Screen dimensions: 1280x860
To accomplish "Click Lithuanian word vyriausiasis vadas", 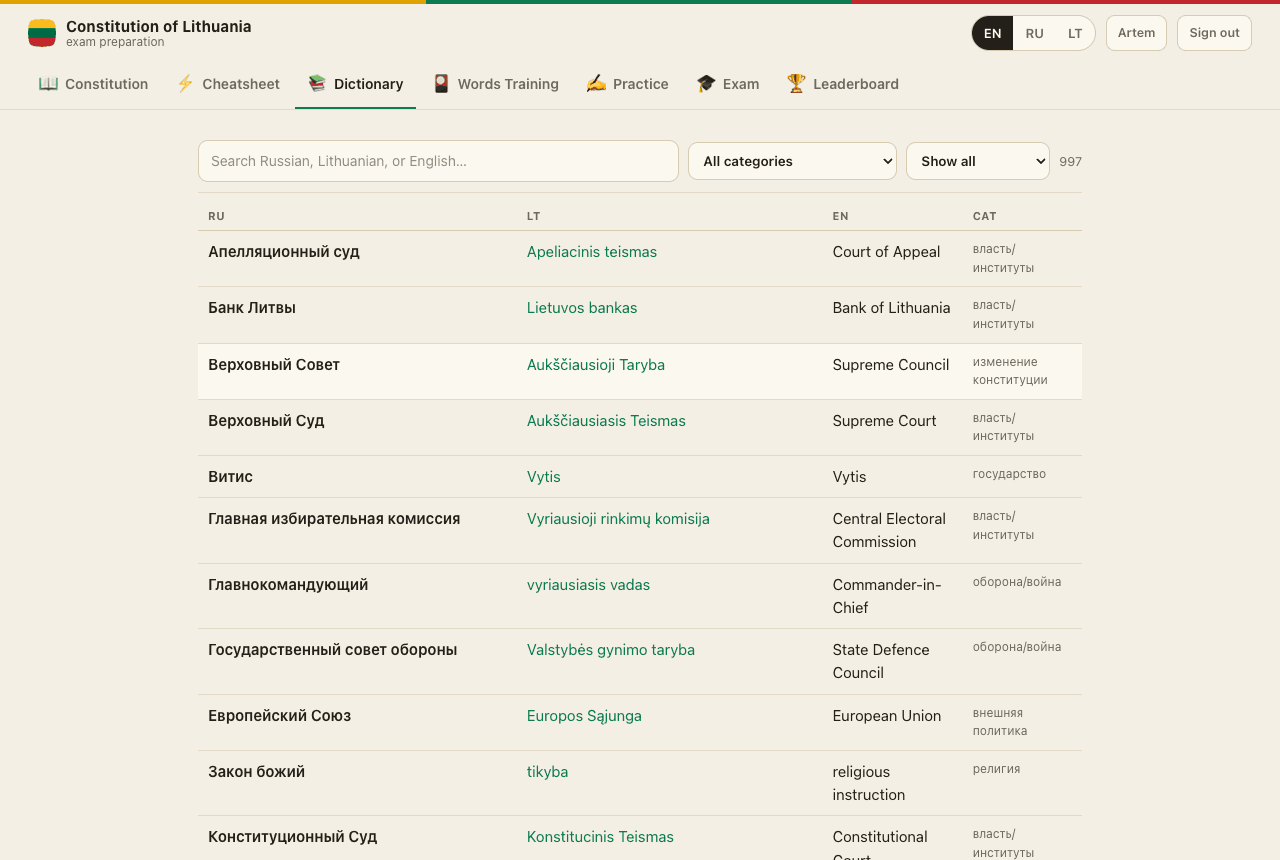I will [588, 585].
